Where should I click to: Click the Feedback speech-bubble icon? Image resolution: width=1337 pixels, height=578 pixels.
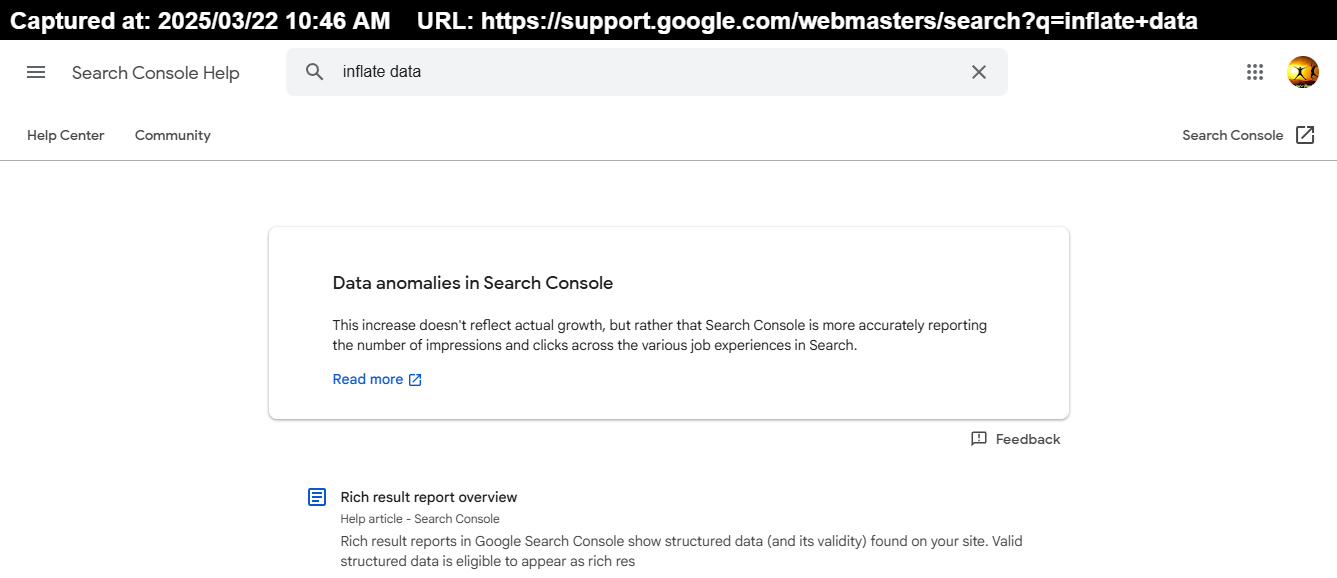tap(979, 439)
